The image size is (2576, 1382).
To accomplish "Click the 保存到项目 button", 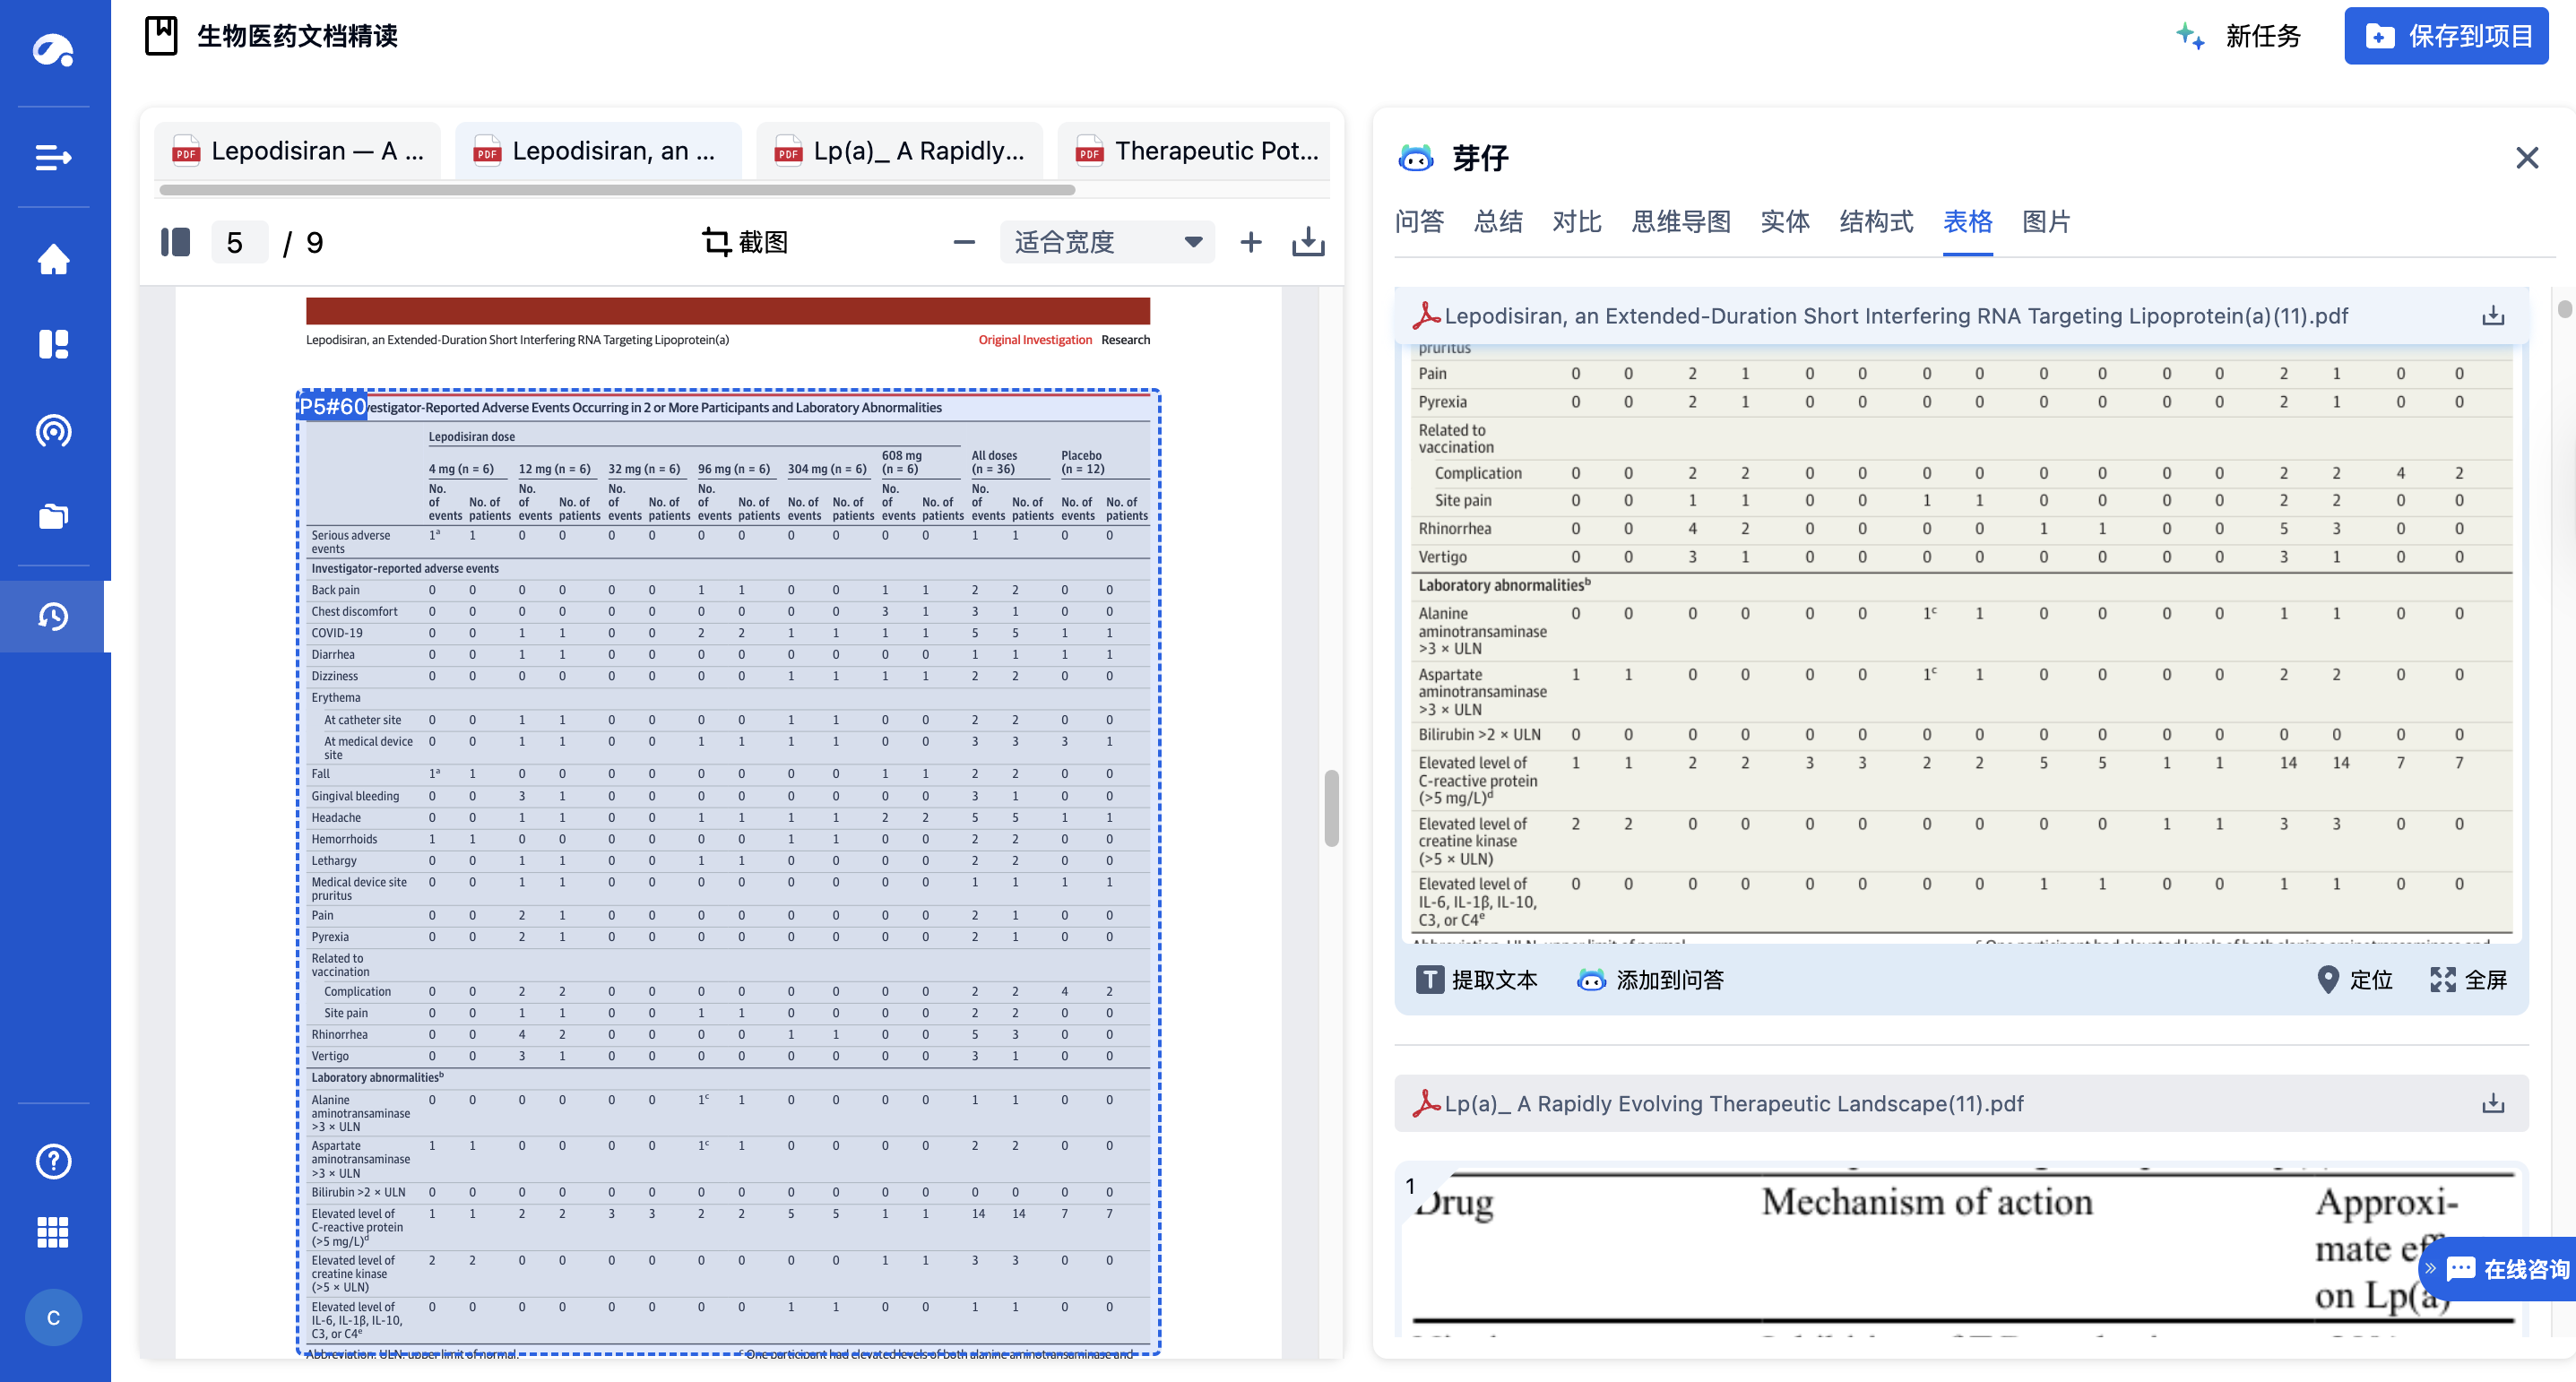I will coord(2446,36).
